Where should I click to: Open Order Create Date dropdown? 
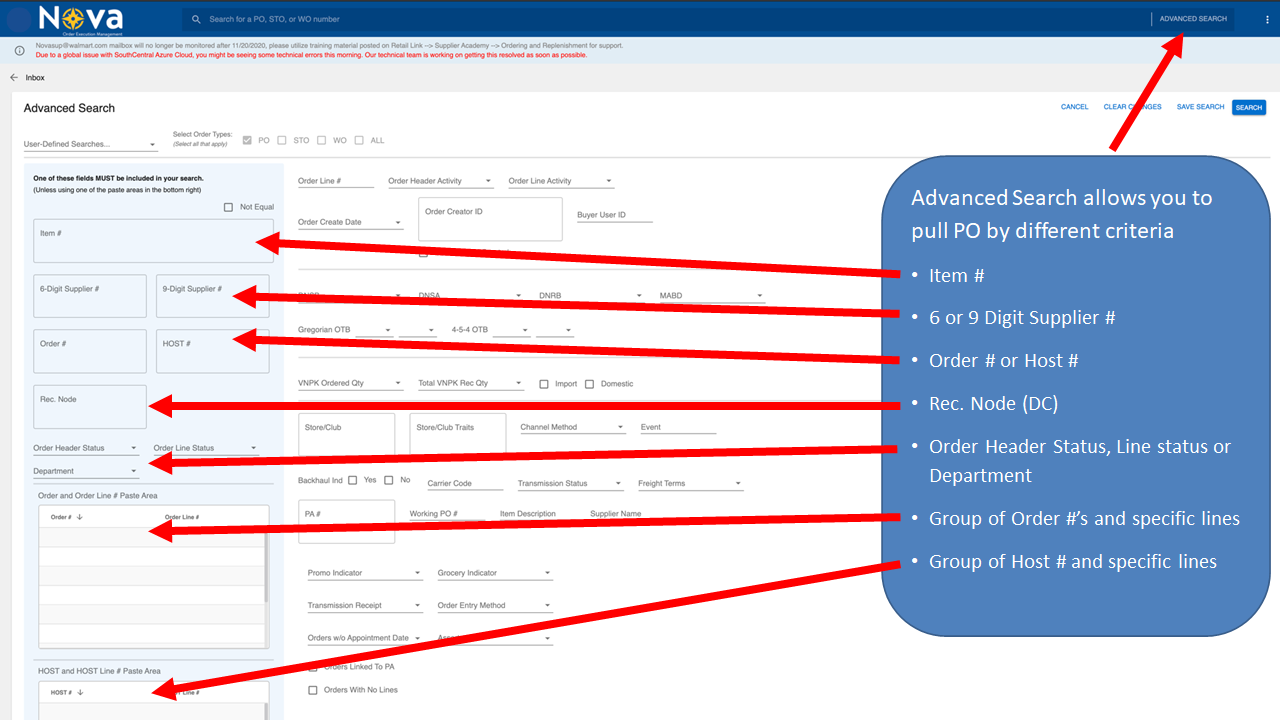tap(351, 222)
